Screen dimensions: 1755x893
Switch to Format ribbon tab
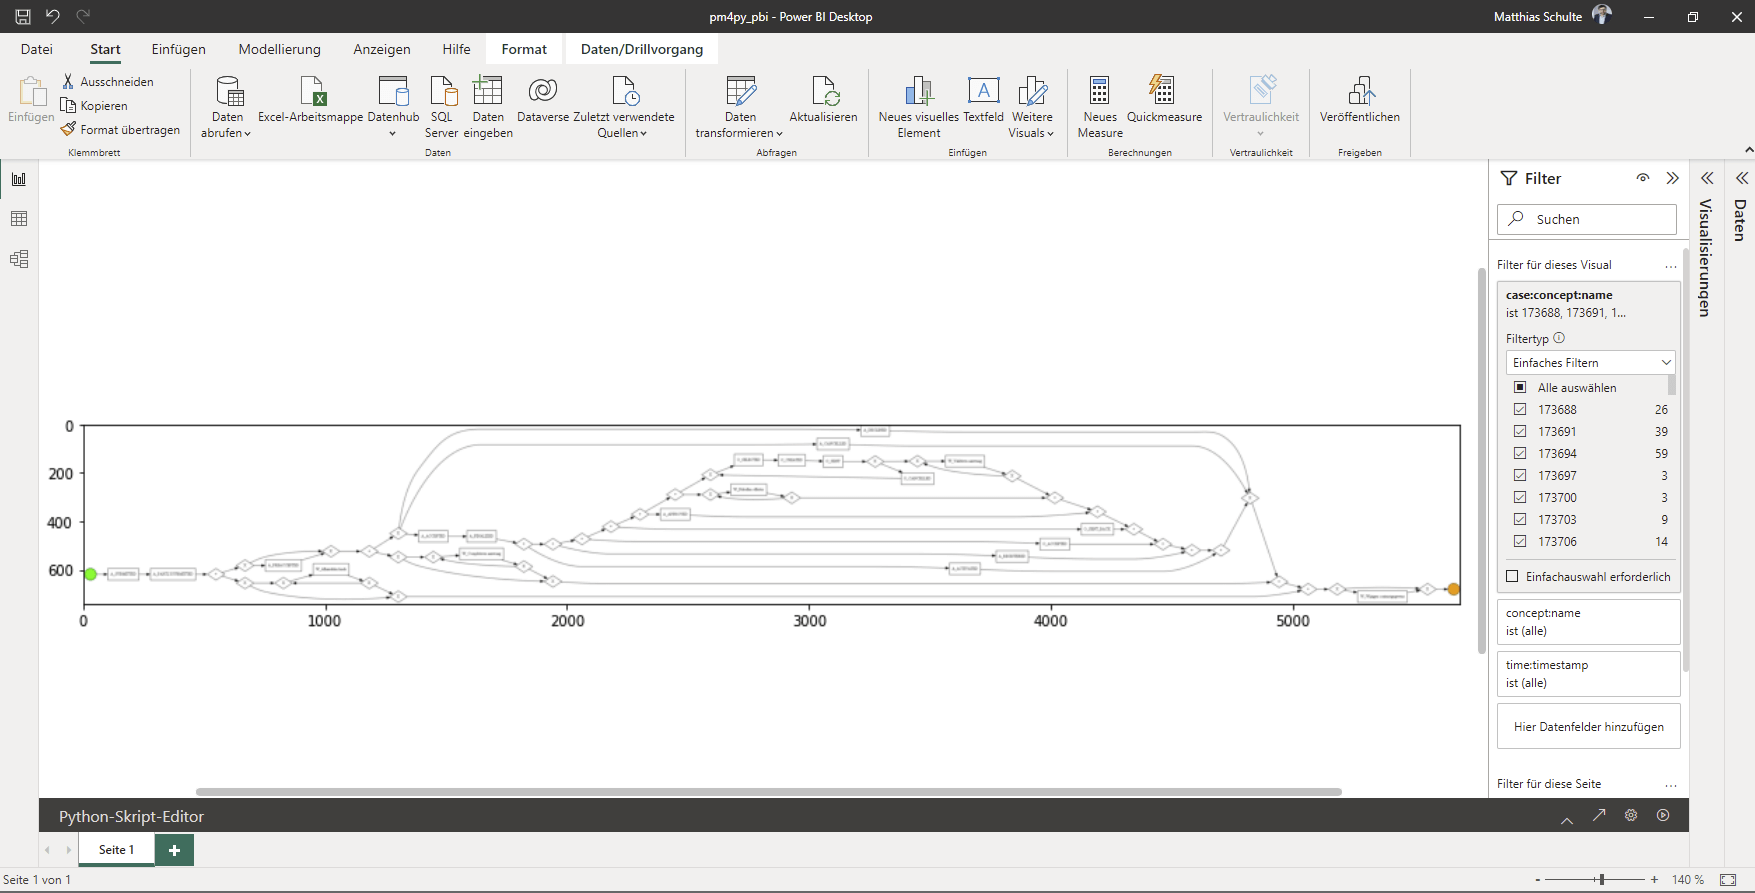[x=524, y=49]
